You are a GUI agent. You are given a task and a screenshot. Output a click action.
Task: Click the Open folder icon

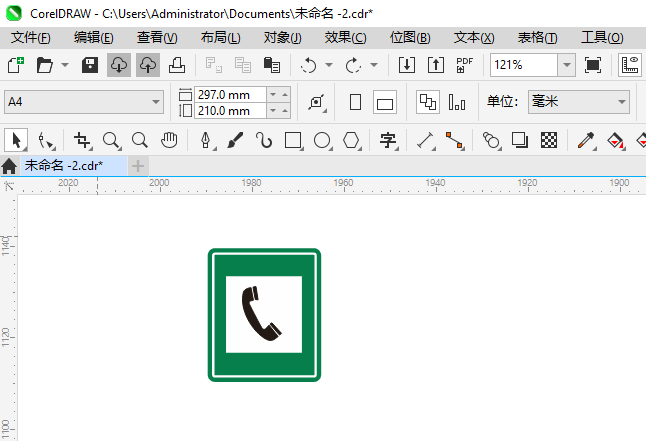pyautogui.click(x=44, y=65)
